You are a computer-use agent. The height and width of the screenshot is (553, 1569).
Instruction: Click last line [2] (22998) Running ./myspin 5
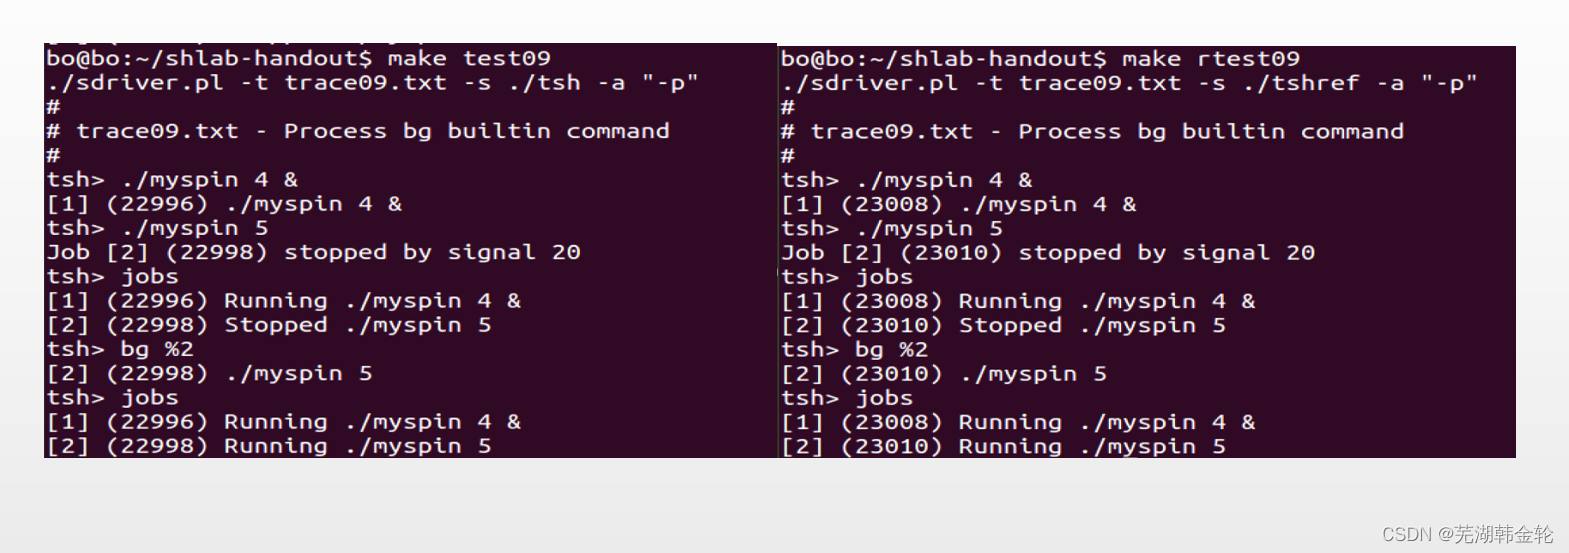[269, 446]
